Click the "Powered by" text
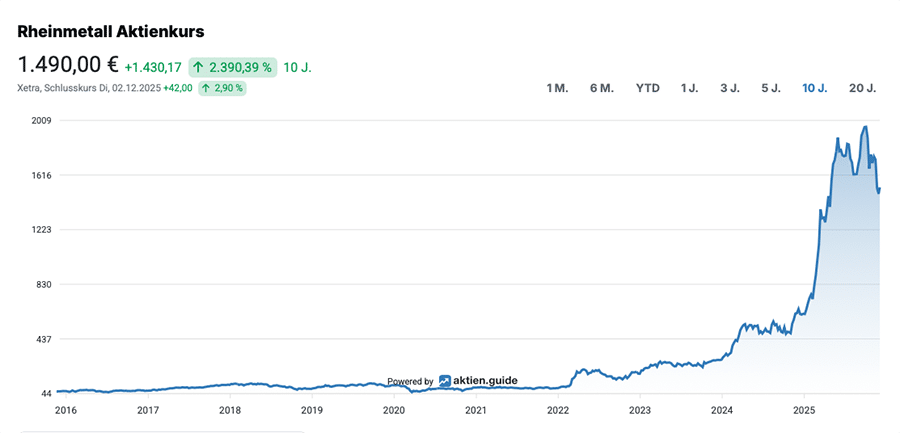 click(410, 381)
